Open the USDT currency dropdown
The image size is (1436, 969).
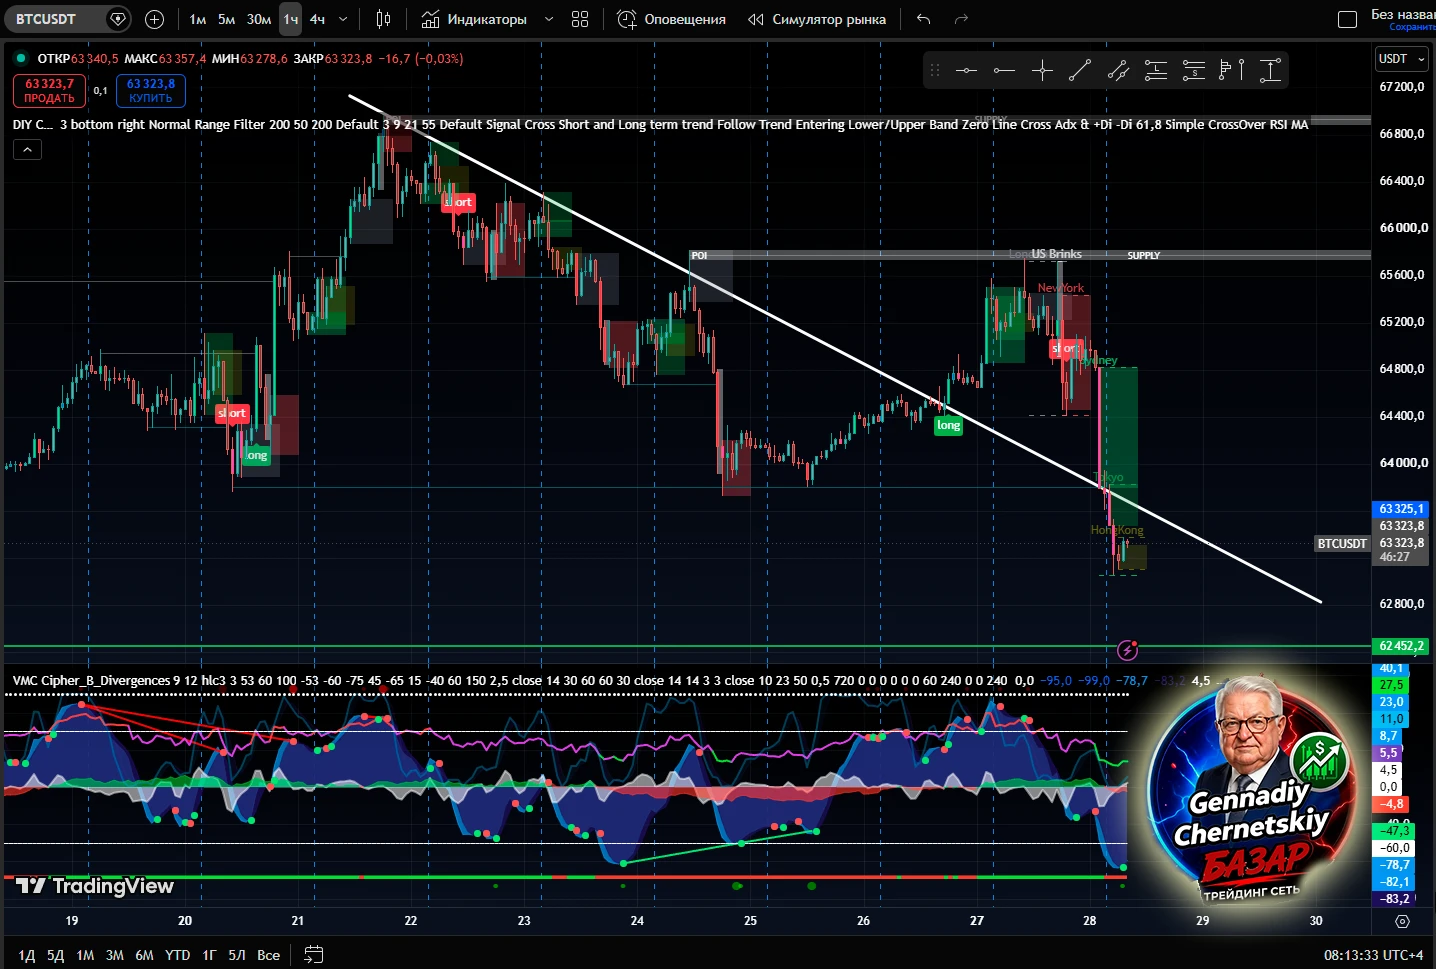point(1402,59)
